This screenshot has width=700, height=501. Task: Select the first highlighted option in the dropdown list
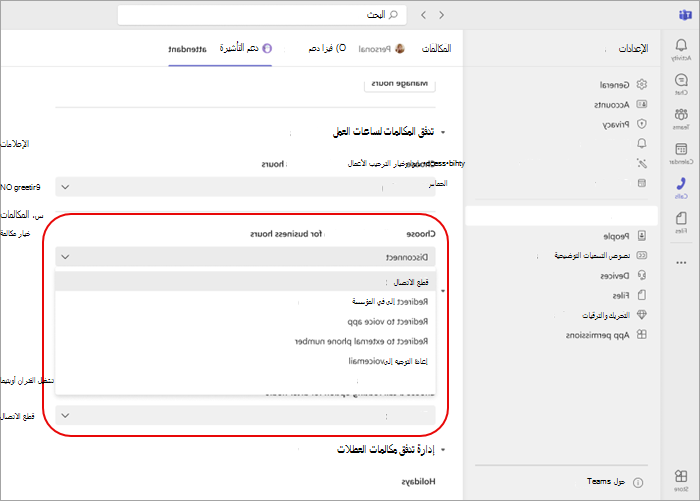click(x=245, y=282)
